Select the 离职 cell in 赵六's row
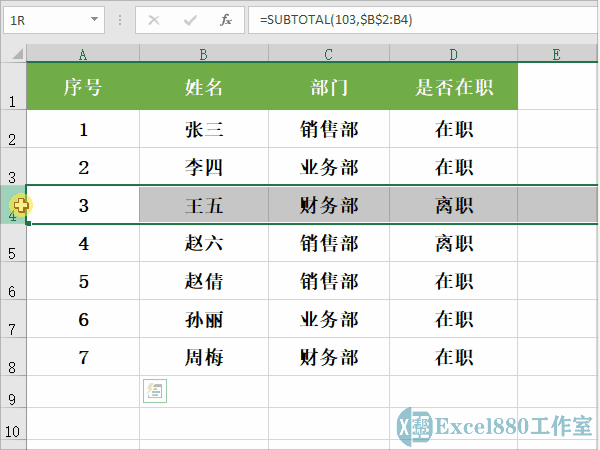This screenshot has height=450, width=600. point(454,243)
